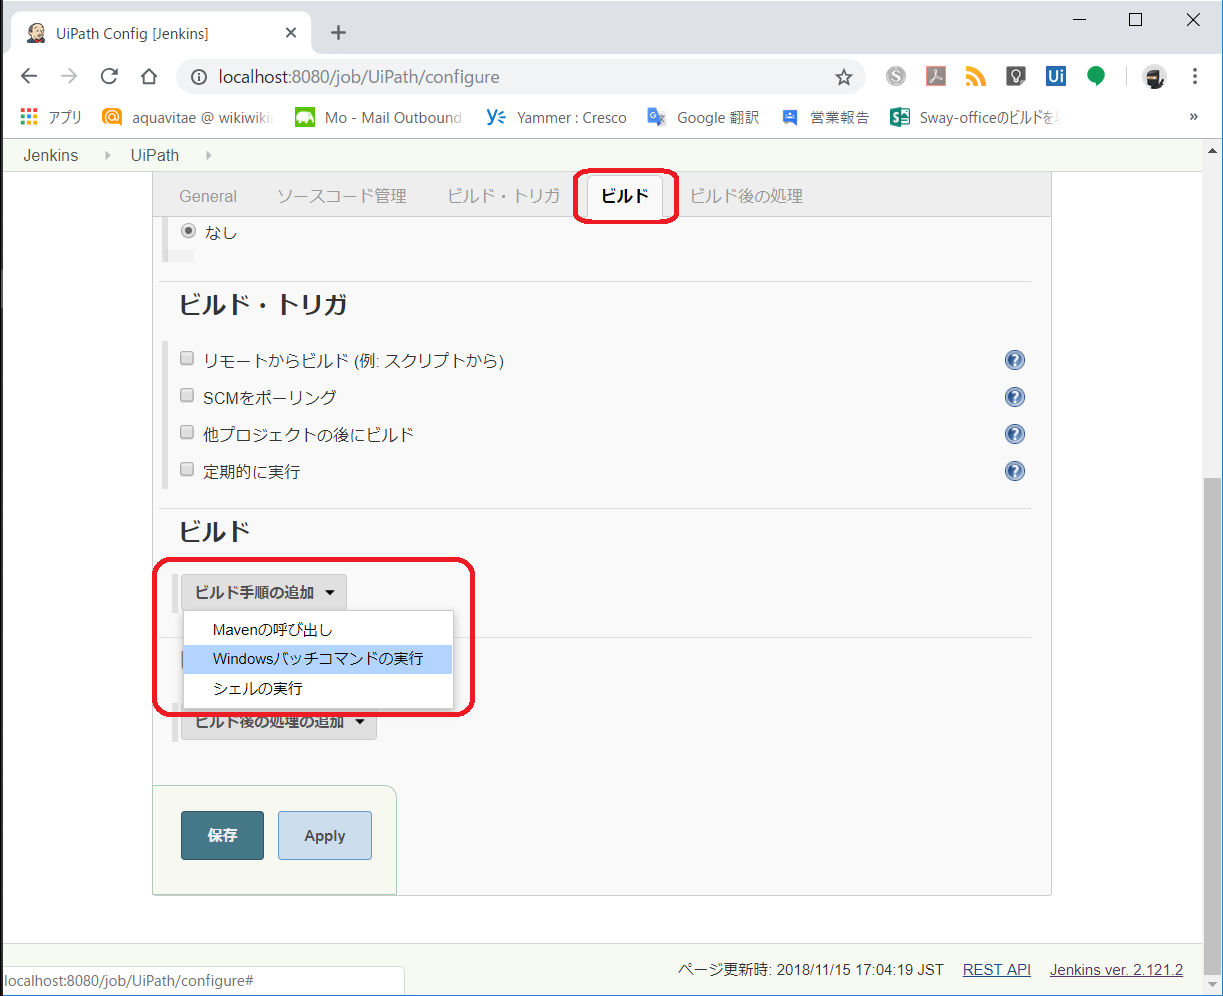
Task: Reload the Jenkins configure page
Action: click(x=109, y=77)
